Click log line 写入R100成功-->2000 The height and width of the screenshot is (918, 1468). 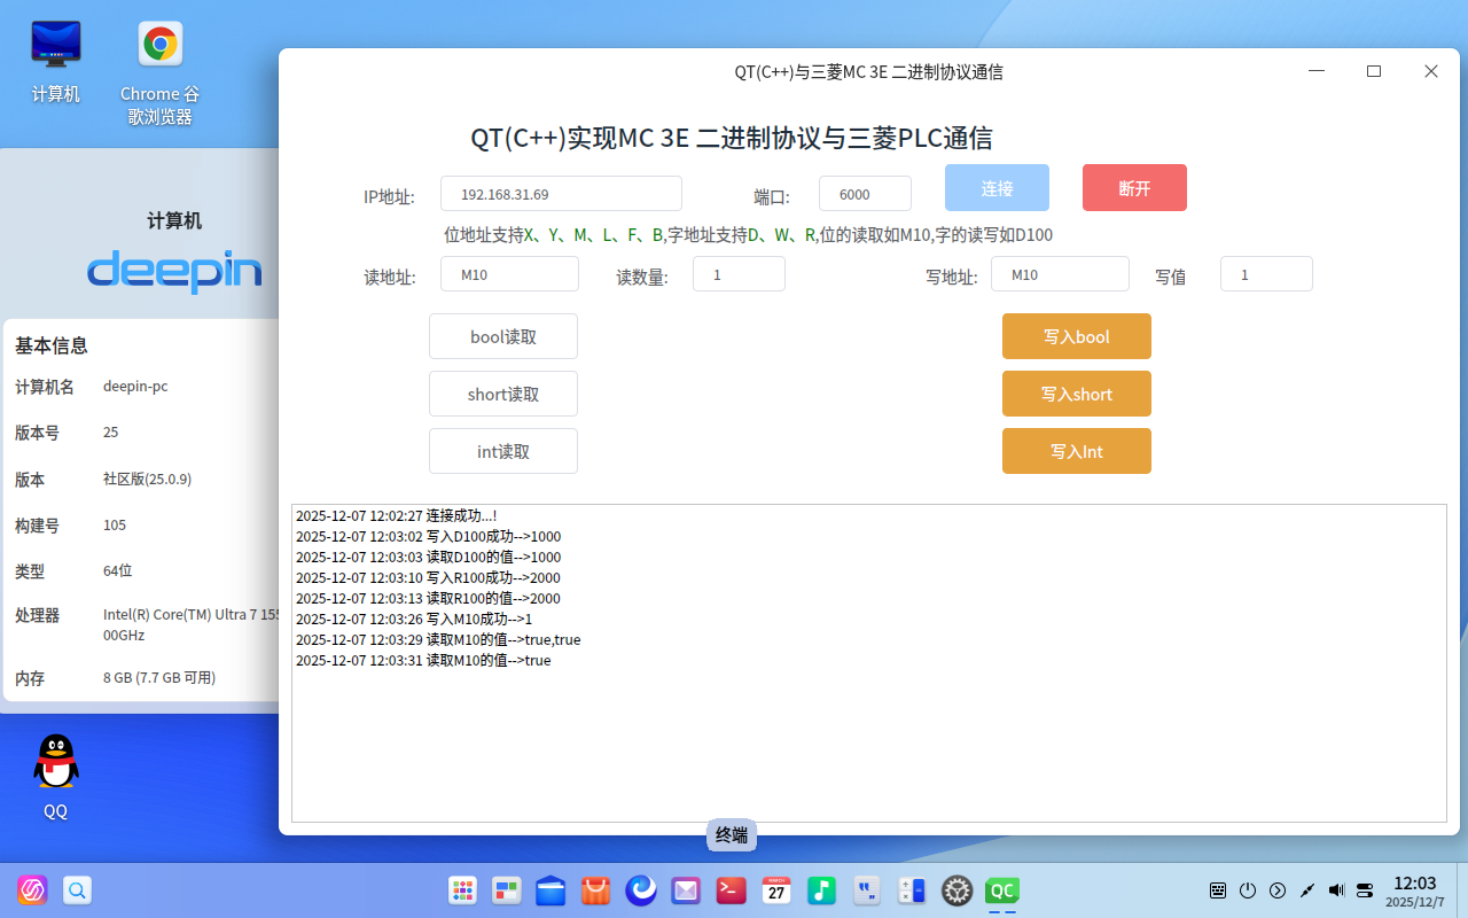click(428, 578)
